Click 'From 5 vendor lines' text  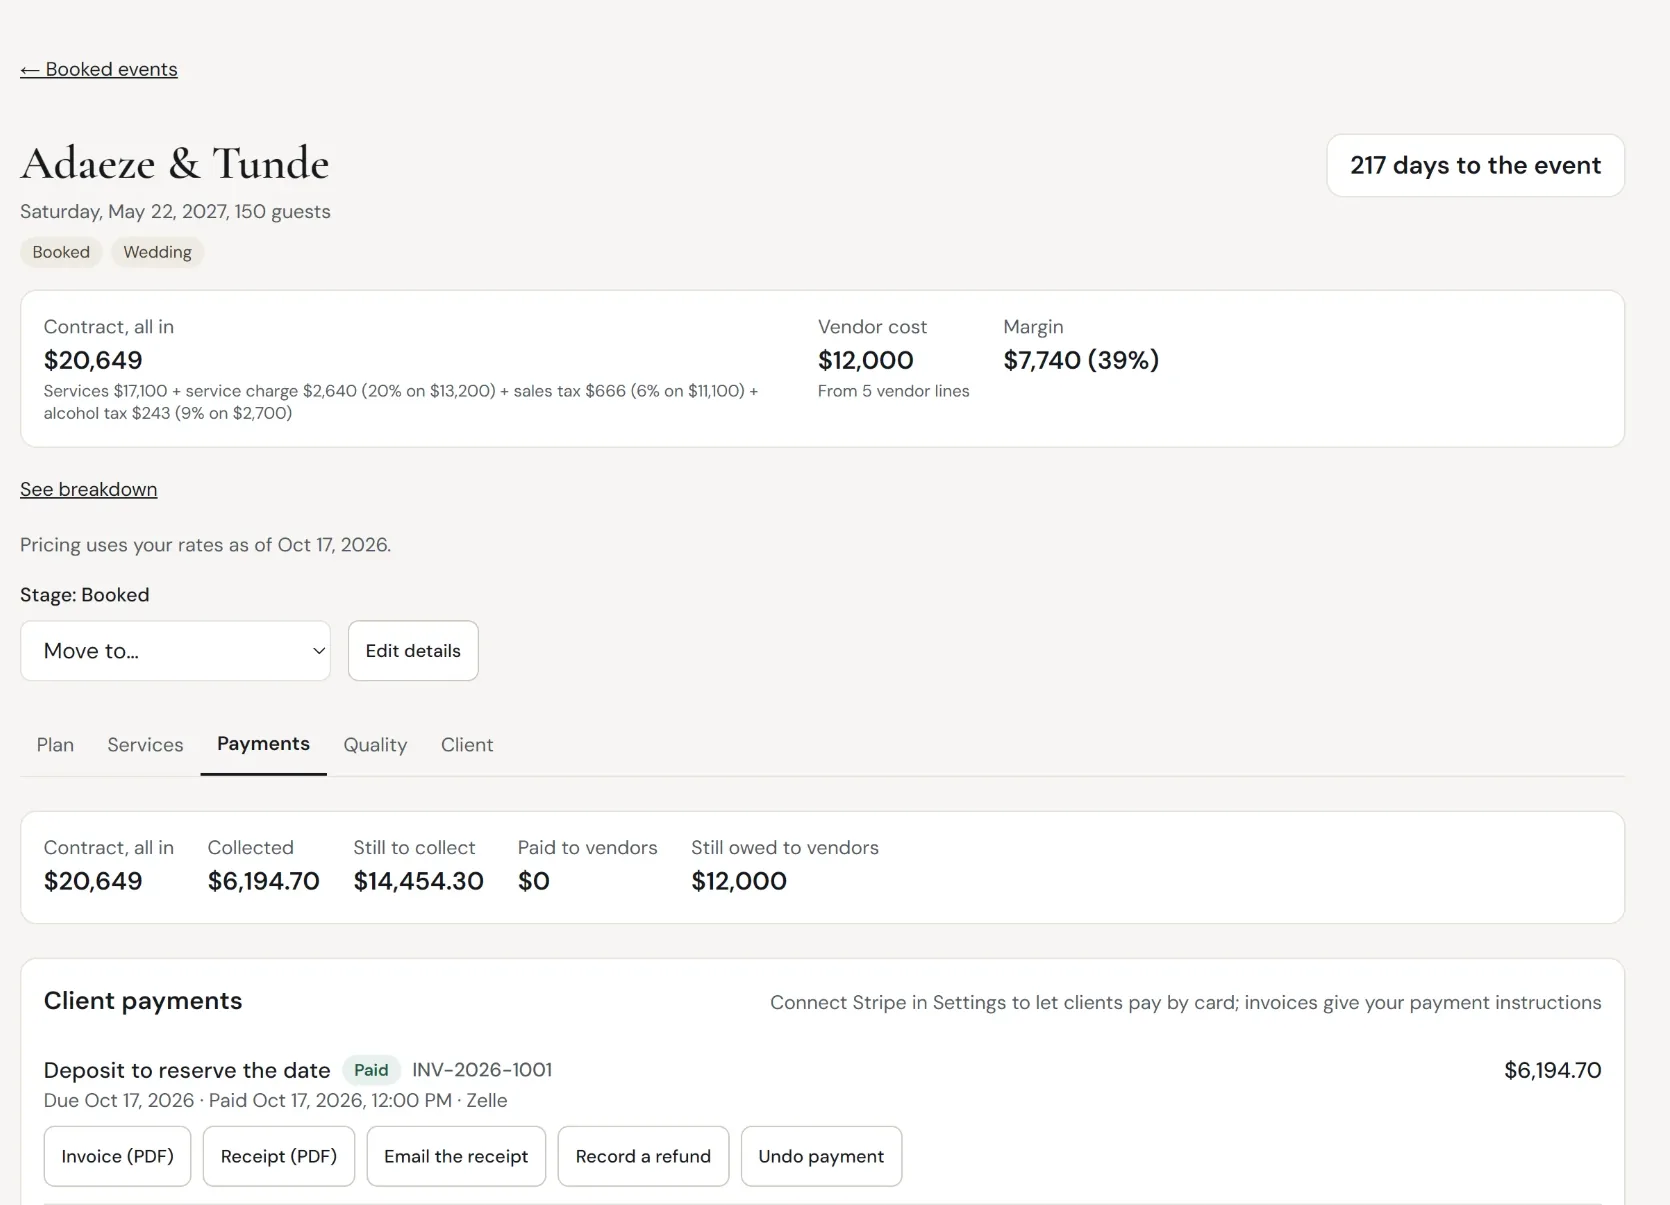893,391
